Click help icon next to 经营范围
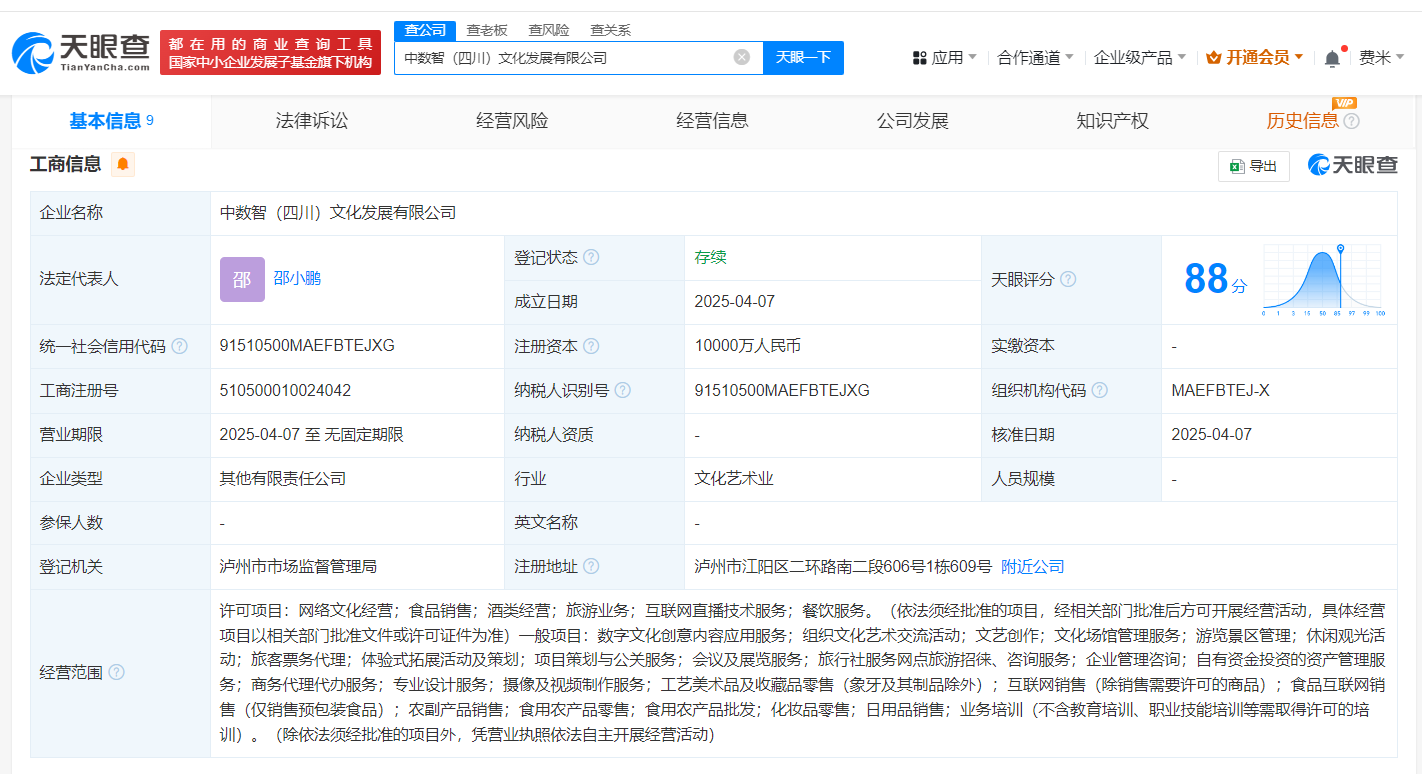The width and height of the screenshot is (1422, 774). tap(116, 672)
